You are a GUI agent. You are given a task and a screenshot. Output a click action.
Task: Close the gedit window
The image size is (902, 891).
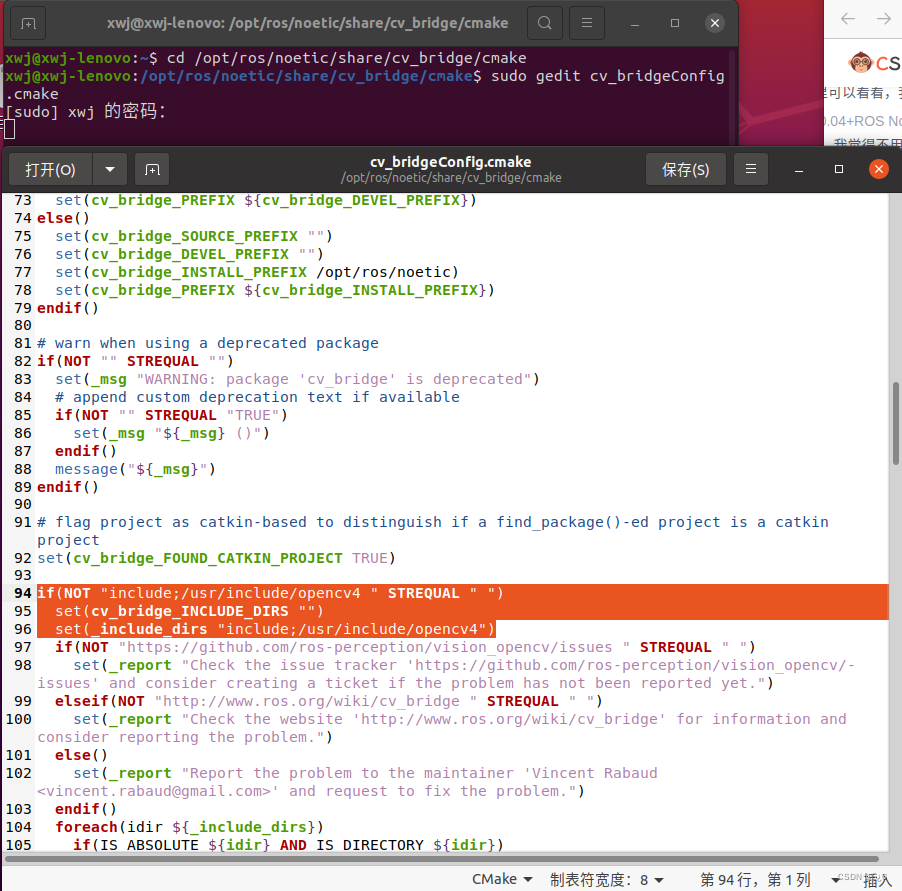click(x=878, y=169)
